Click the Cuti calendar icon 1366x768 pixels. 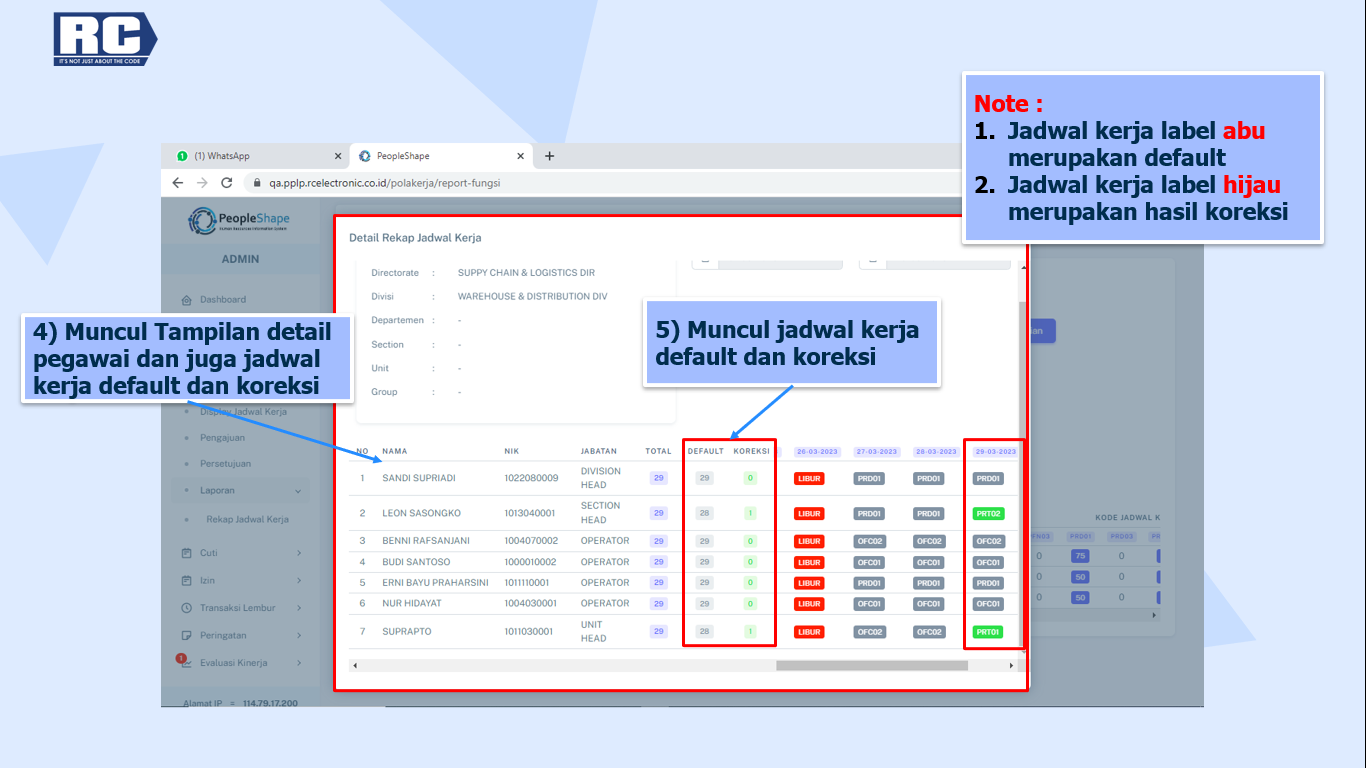(x=186, y=553)
